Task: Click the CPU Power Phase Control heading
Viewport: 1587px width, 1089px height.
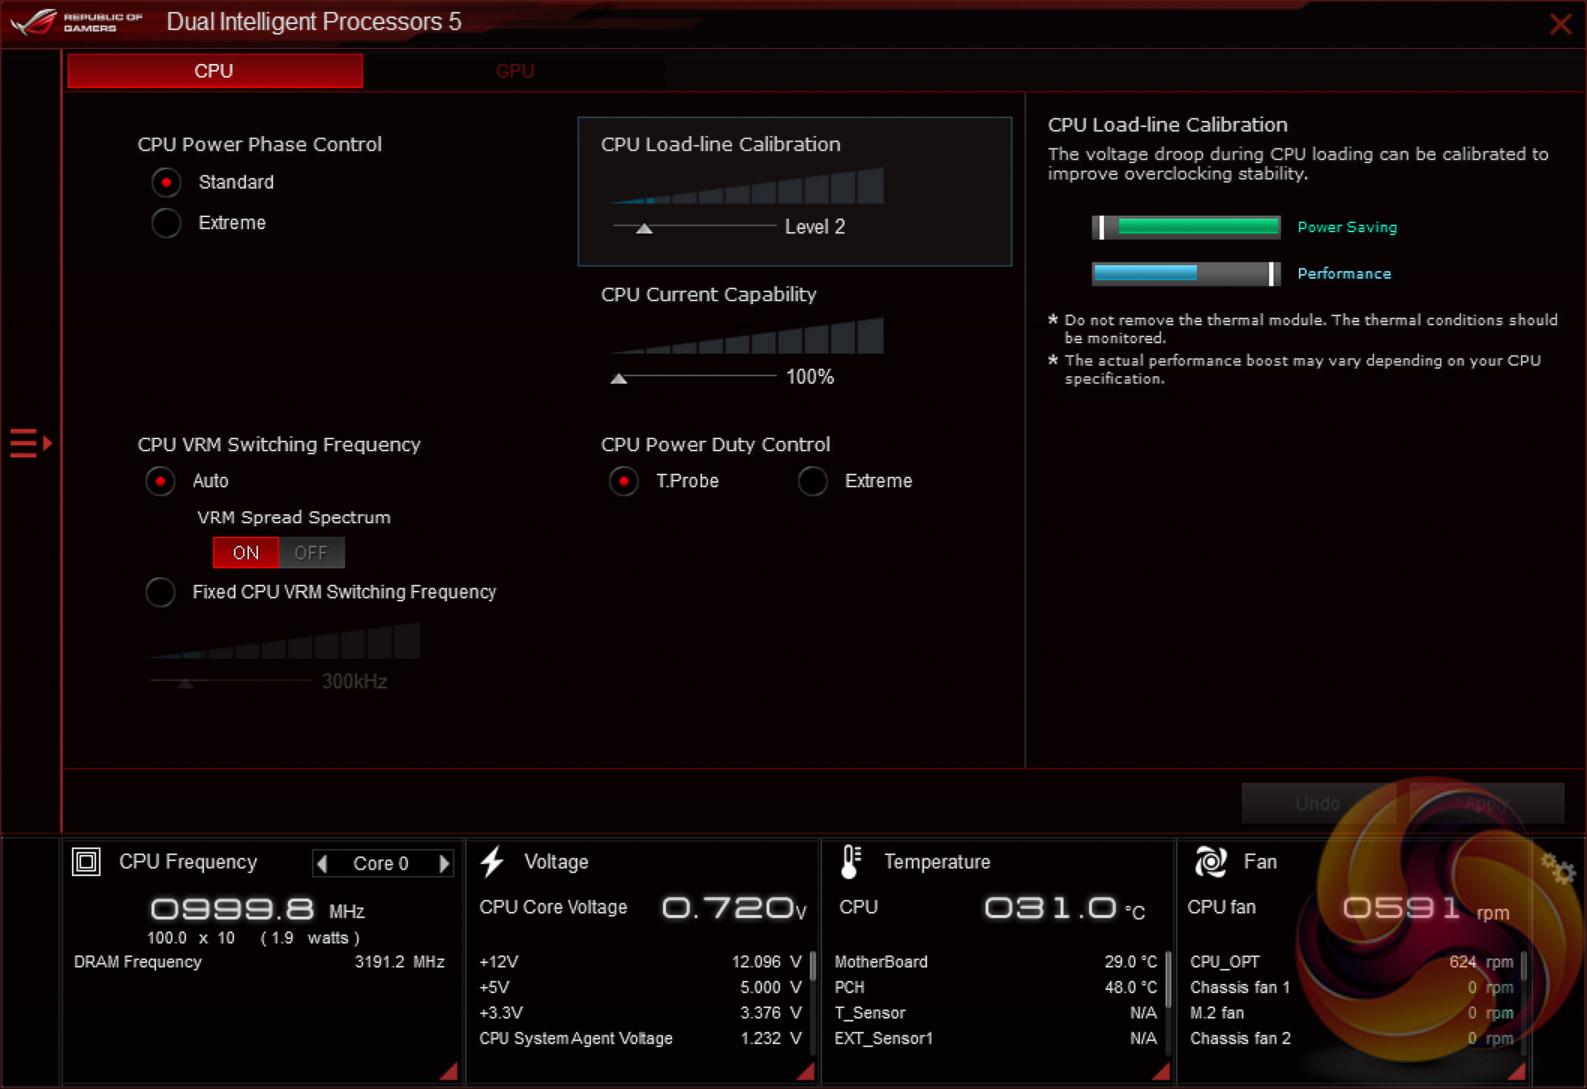Action: [x=260, y=144]
